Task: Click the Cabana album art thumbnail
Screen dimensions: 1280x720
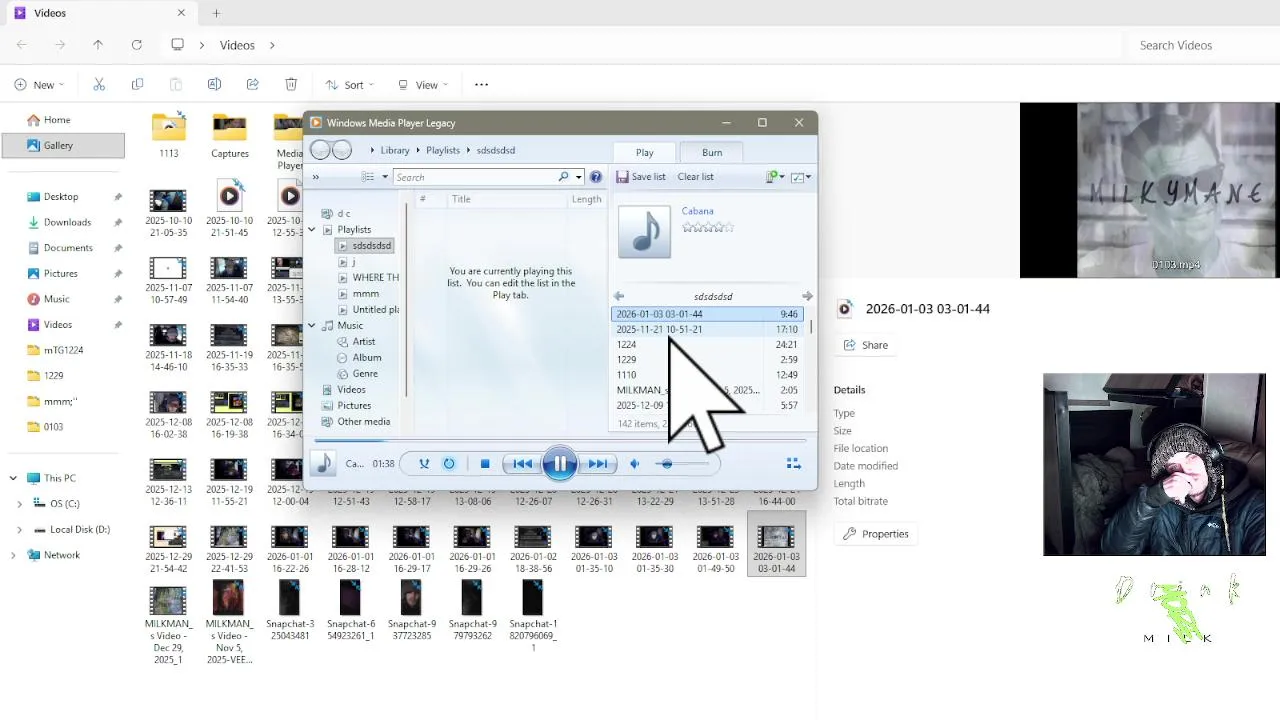Action: tap(645, 231)
